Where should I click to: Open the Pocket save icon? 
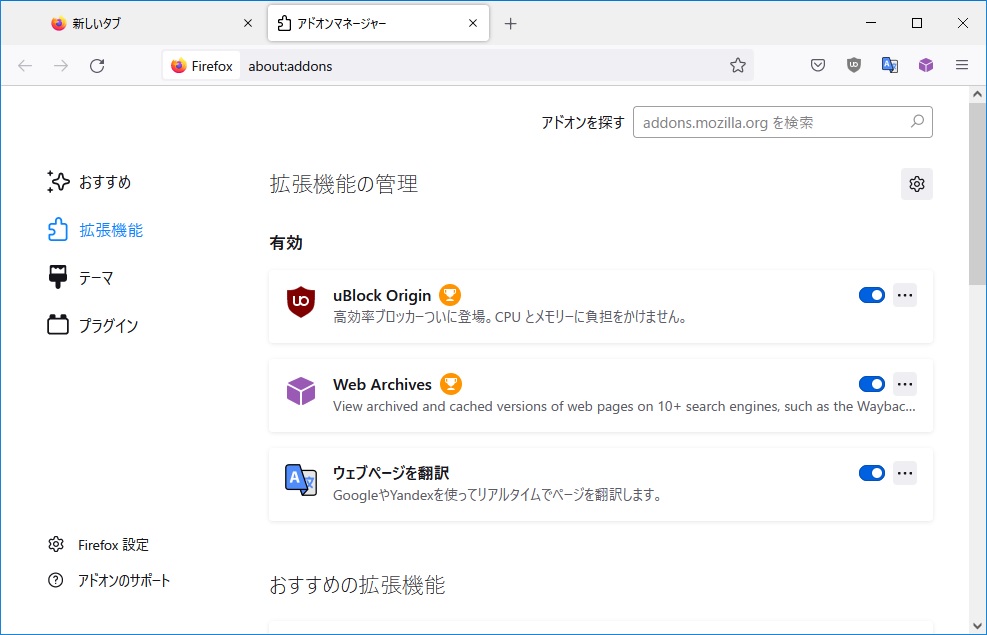(x=817, y=65)
